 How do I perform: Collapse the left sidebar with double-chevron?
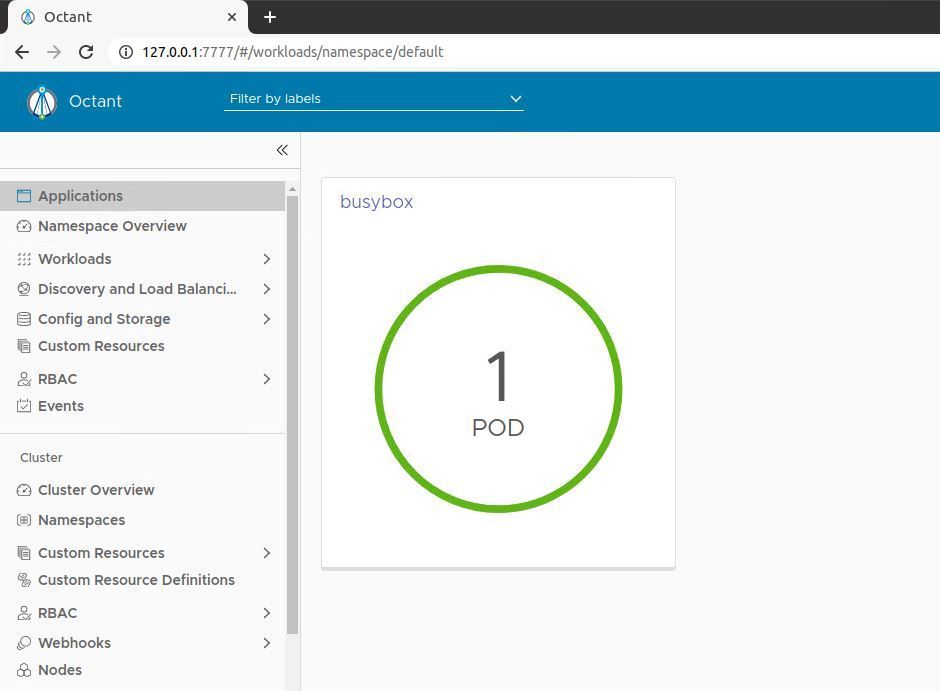pos(282,149)
